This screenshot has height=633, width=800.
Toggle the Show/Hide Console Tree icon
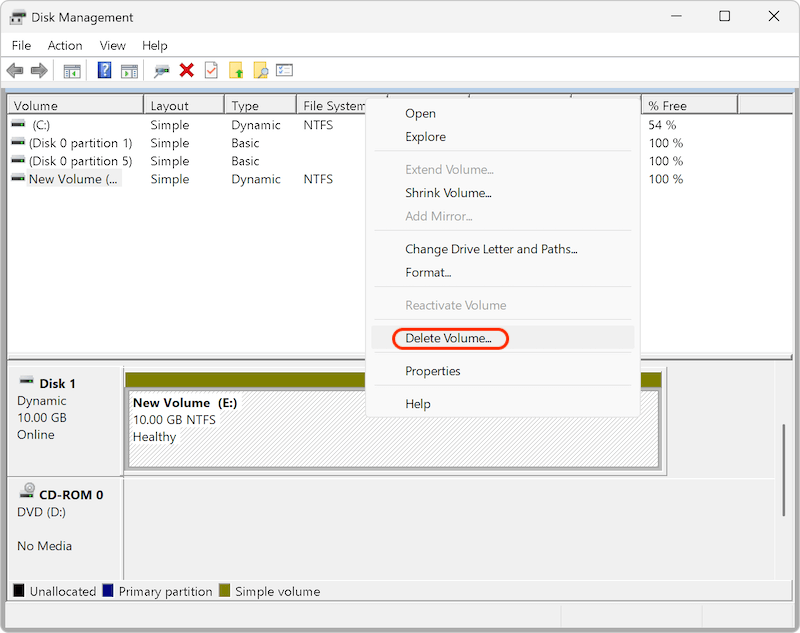71,70
